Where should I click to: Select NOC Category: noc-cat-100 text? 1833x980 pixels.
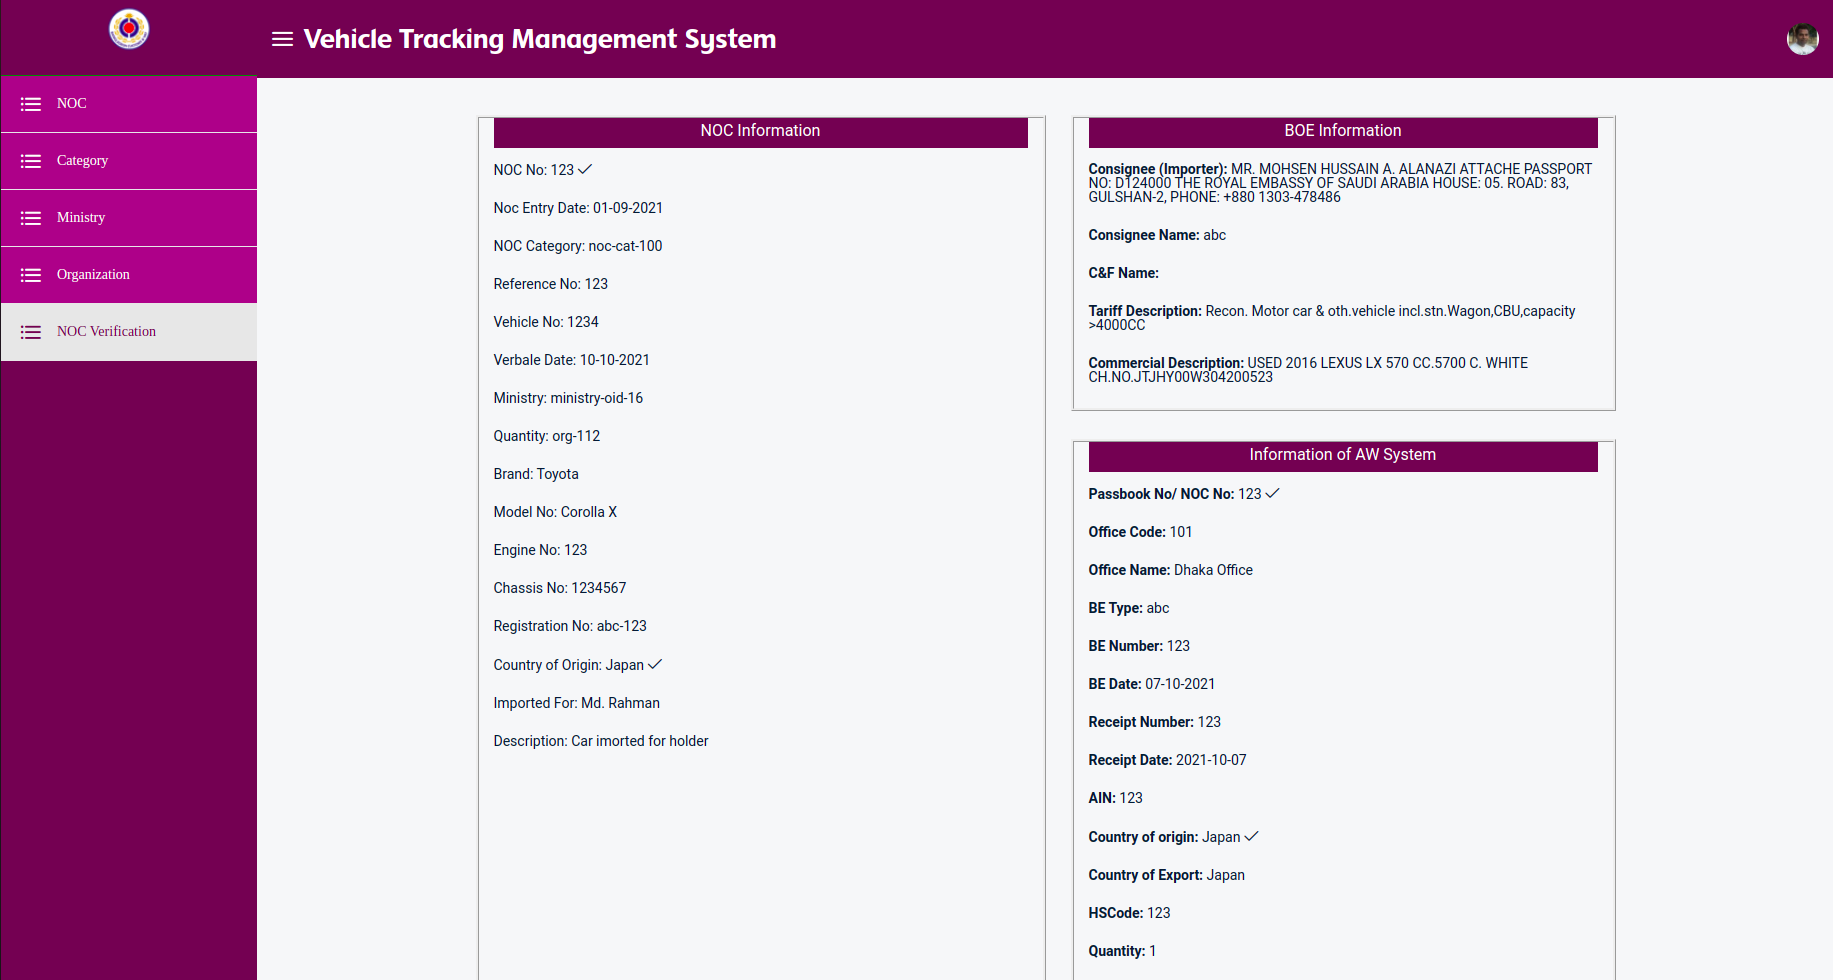point(578,246)
